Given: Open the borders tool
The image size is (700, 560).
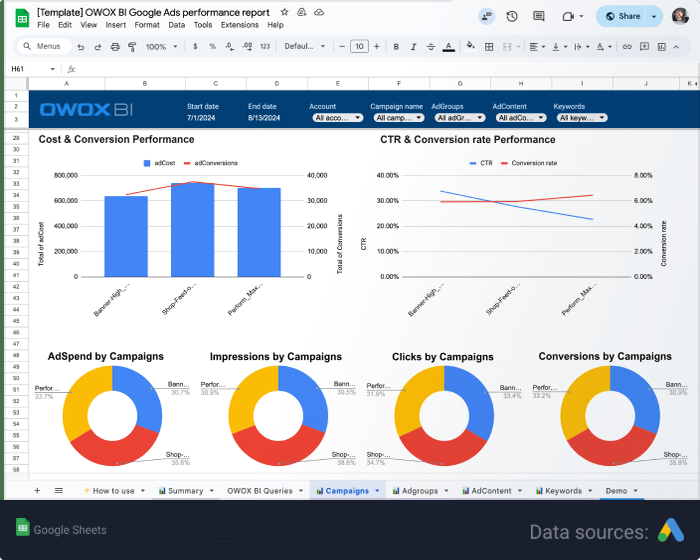Looking at the screenshot, I should pos(489,46).
